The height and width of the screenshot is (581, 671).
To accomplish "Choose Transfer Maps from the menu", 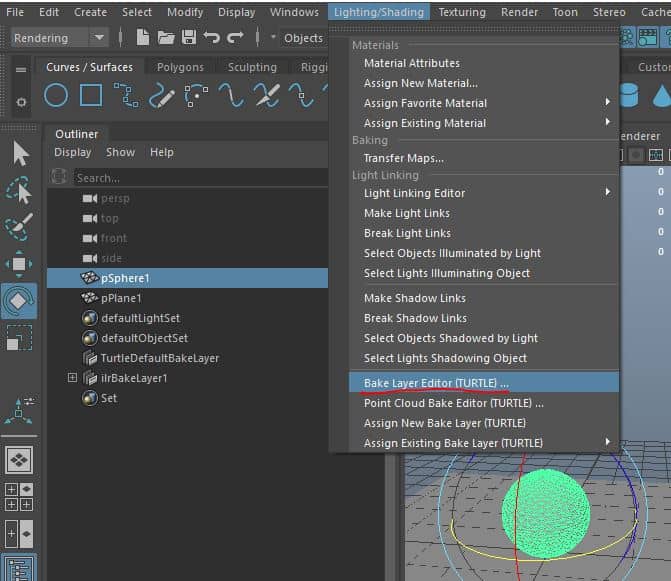I will point(403,158).
